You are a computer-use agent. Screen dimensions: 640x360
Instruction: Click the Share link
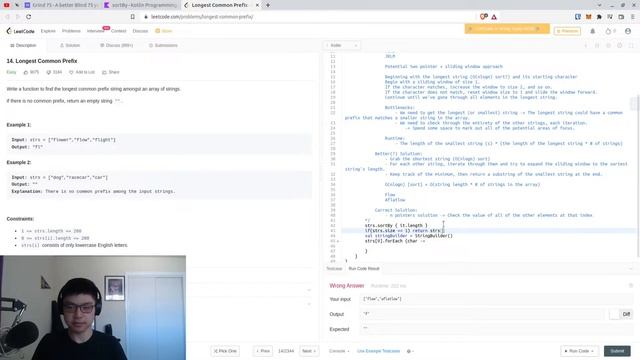pos(111,72)
